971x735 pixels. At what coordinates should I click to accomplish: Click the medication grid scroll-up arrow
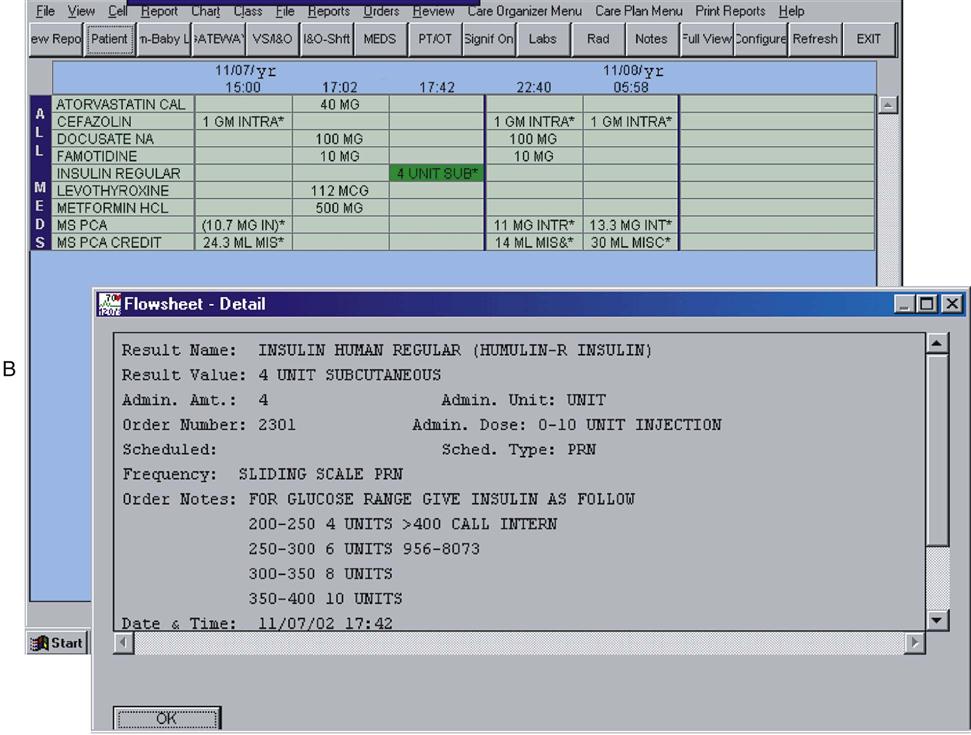pyautogui.click(x=887, y=105)
